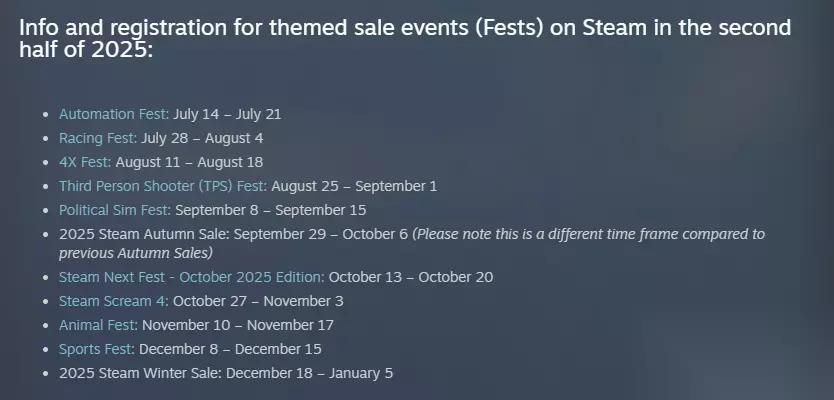Click the italic note about different time frame

[x=588, y=234]
